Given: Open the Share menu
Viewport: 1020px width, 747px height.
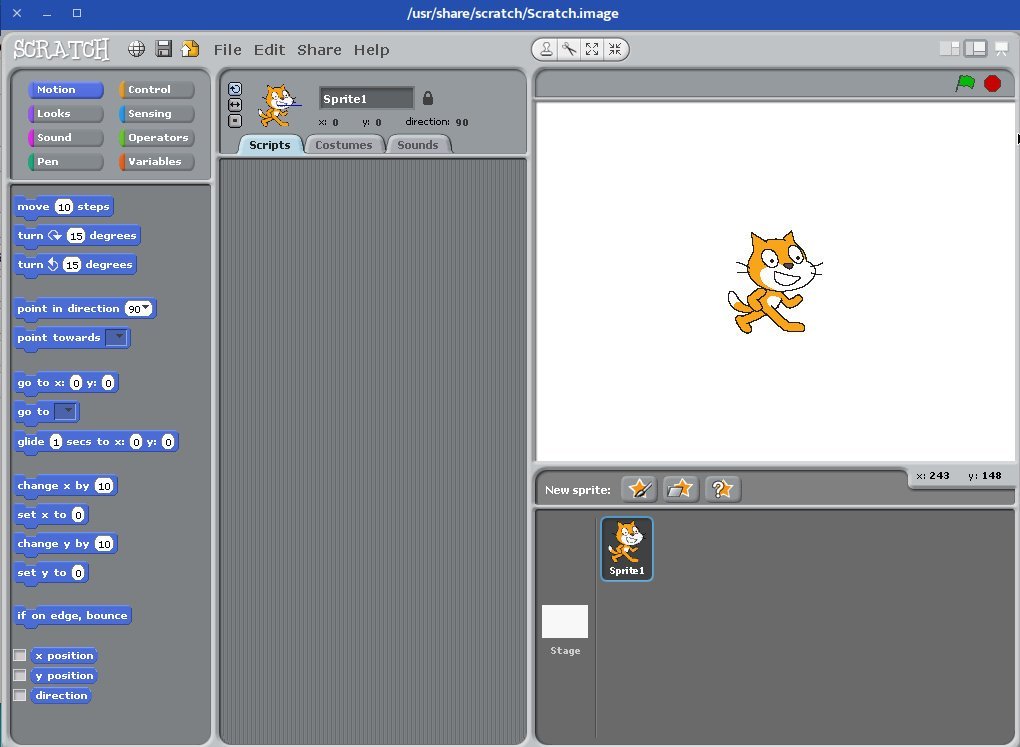Looking at the screenshot, I should tap(319, 50).
